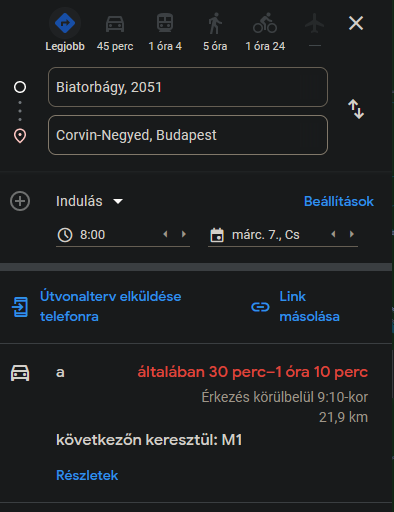Select the Legjobb best travel mode icon
This screenshot has height=512, width=394.
(x=65, y=23)
